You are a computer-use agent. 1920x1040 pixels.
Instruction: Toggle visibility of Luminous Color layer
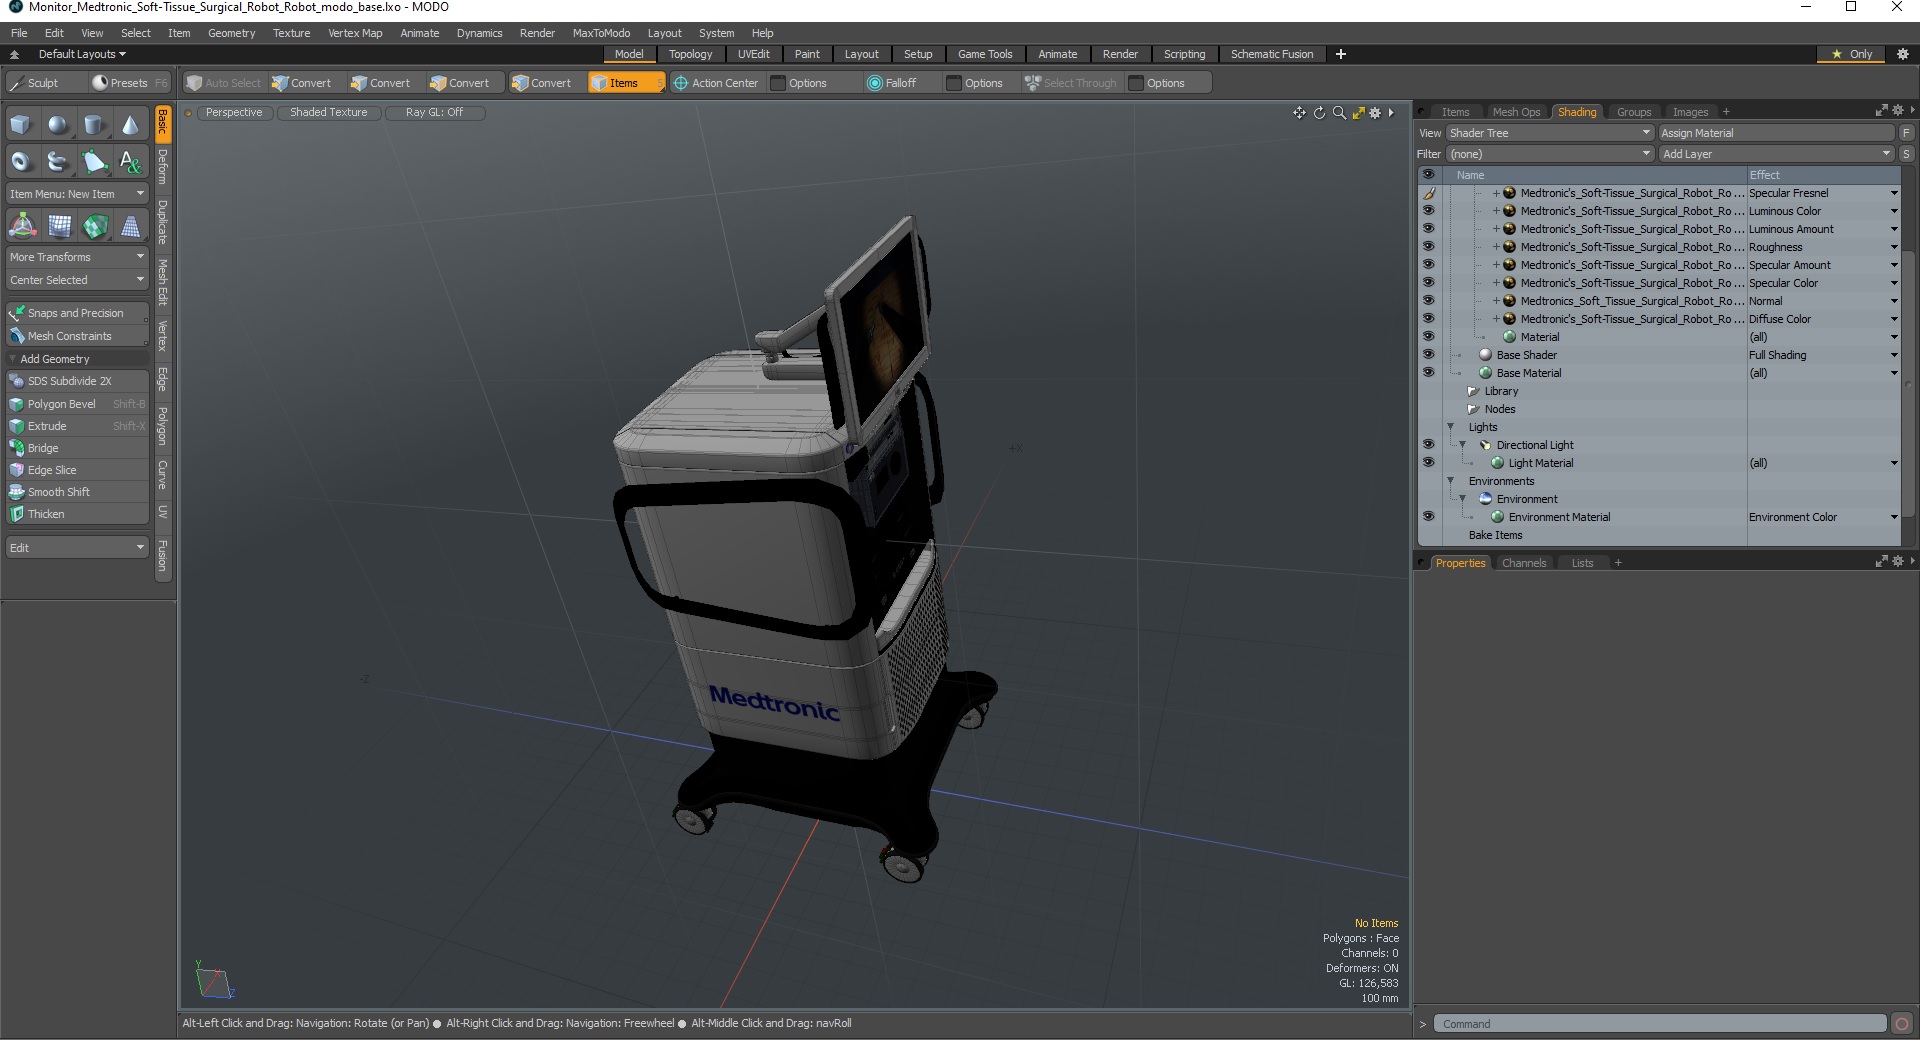point(1428,211)
